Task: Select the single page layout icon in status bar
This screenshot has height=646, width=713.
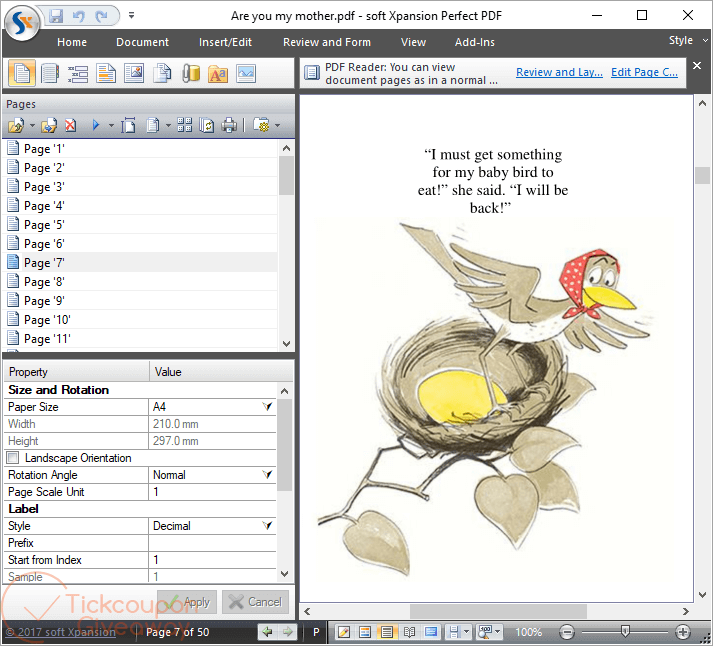Action: click(x=387, y=632)
